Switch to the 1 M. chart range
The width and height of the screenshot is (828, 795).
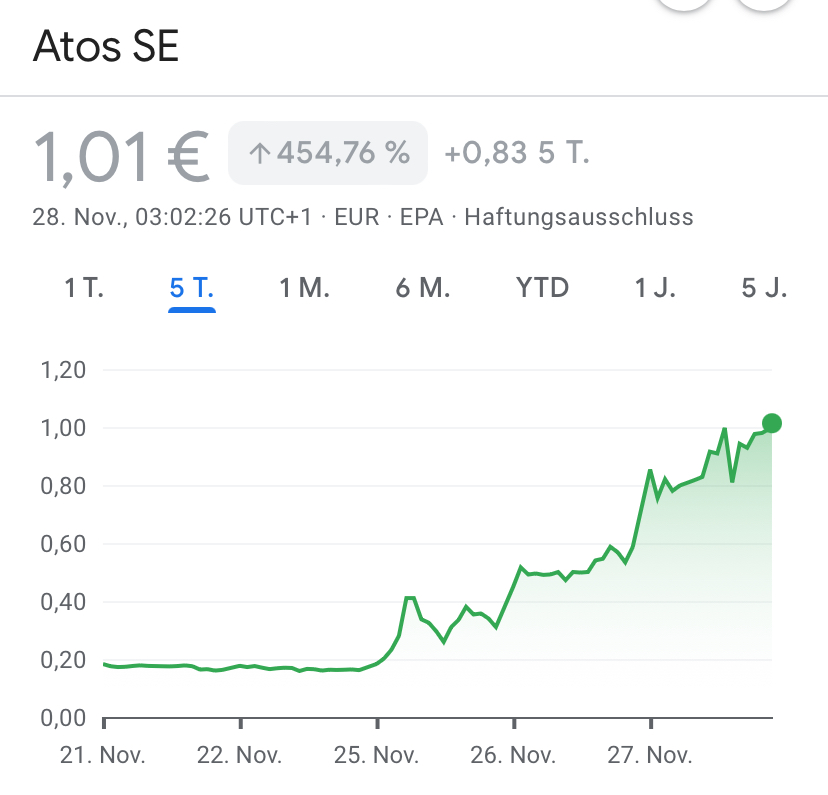tap(304, 288)
